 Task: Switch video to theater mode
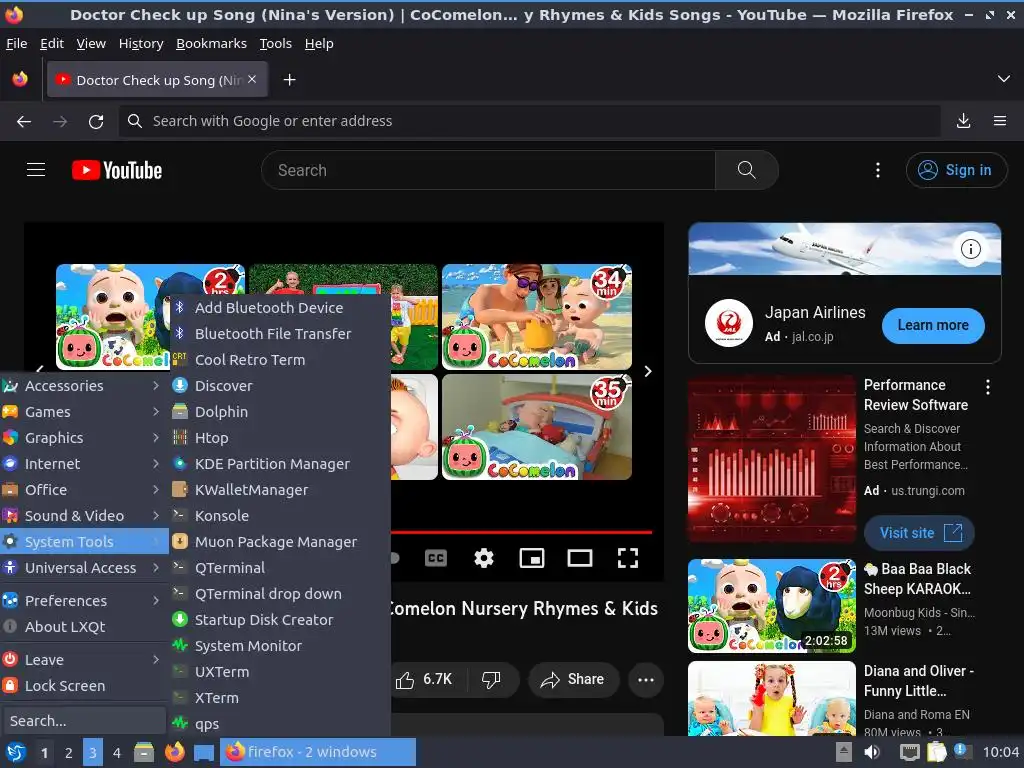coord(580,558)
